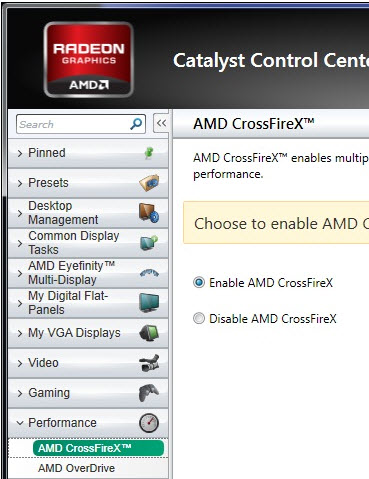Collapse the Performance section chevron

click(20, 423)
